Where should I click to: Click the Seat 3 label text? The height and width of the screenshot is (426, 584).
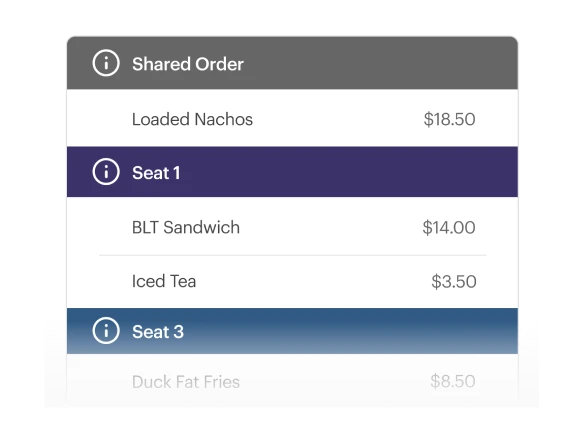pos(158,332)
